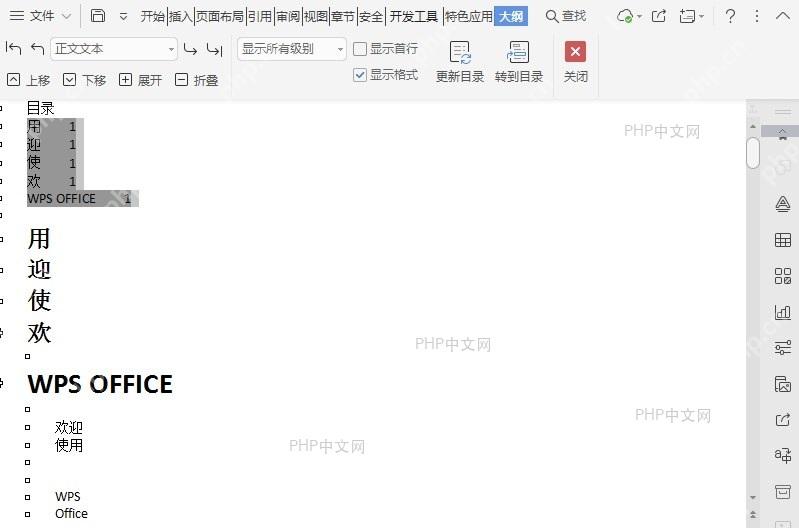This screenshot has width=799, height=528.
Task: Open the 正文文本 outline level dropdown
Action: point(114,49)
